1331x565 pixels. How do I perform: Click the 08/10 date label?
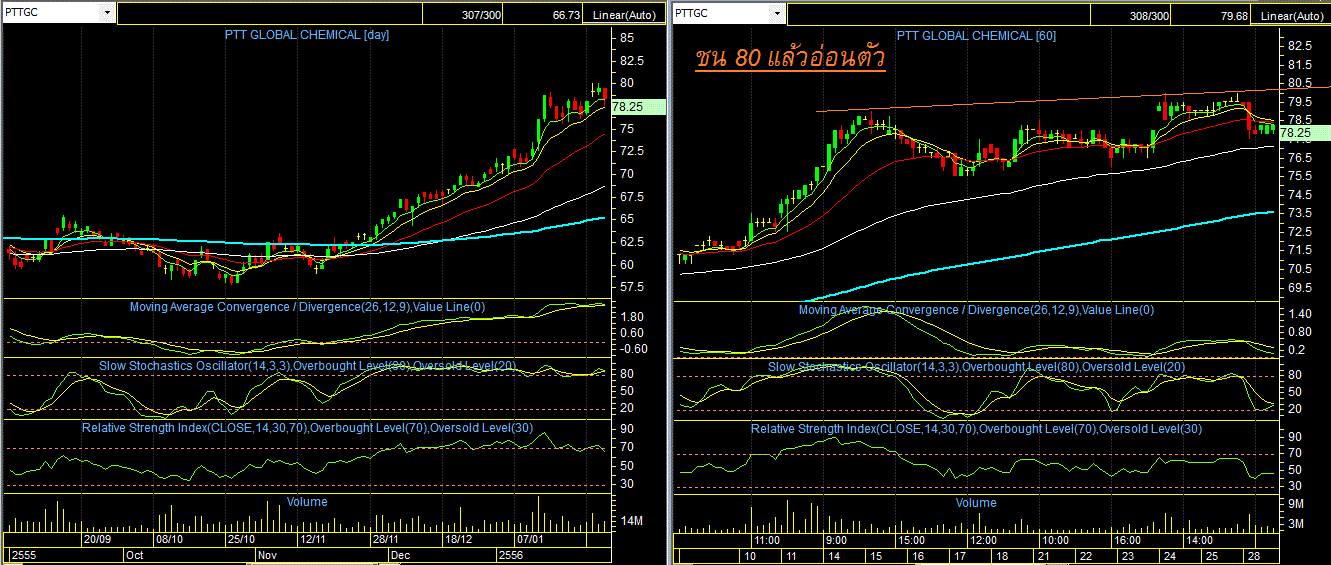click(x=169, y=539)
